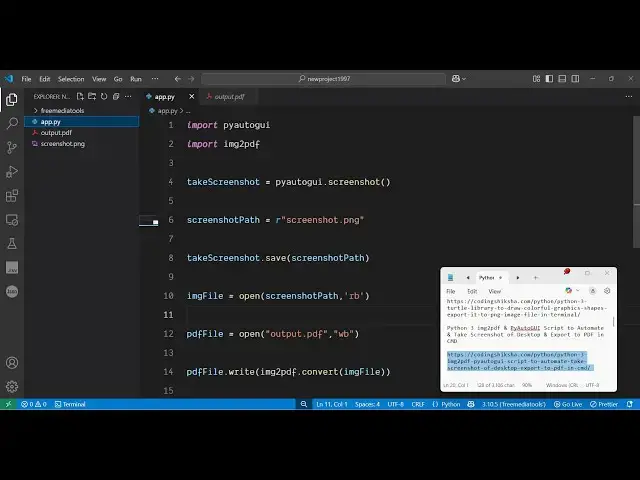The width and height of the screenshot is (640, 480).
Task: Open the Copilot chat icon in title bar
Action: (x=456, y=78)
